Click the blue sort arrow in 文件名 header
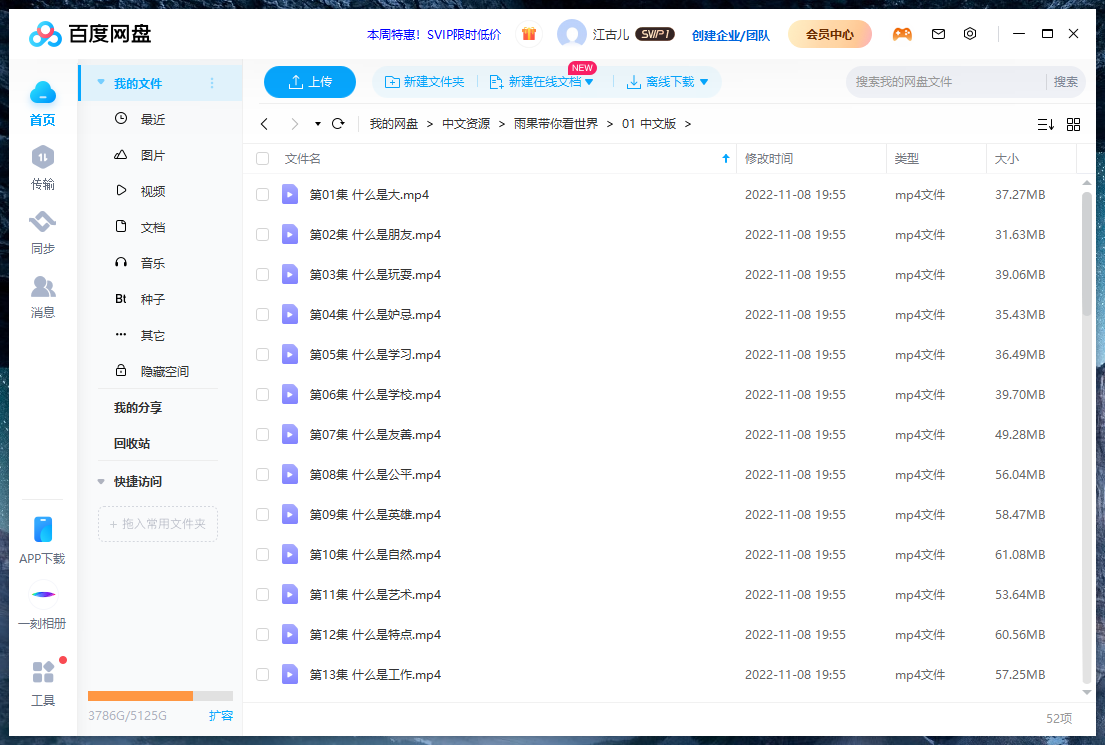1105x745 pixels. point(726,159)
